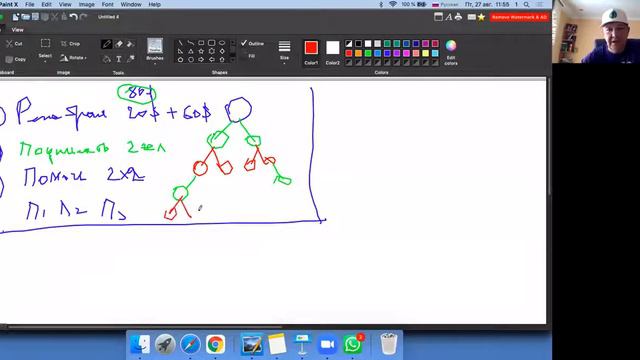Viewport: 640px width, 360px height.
Task: Select the Pencil drawing tool
Action: pyautogui.click(x=107, y=44)
